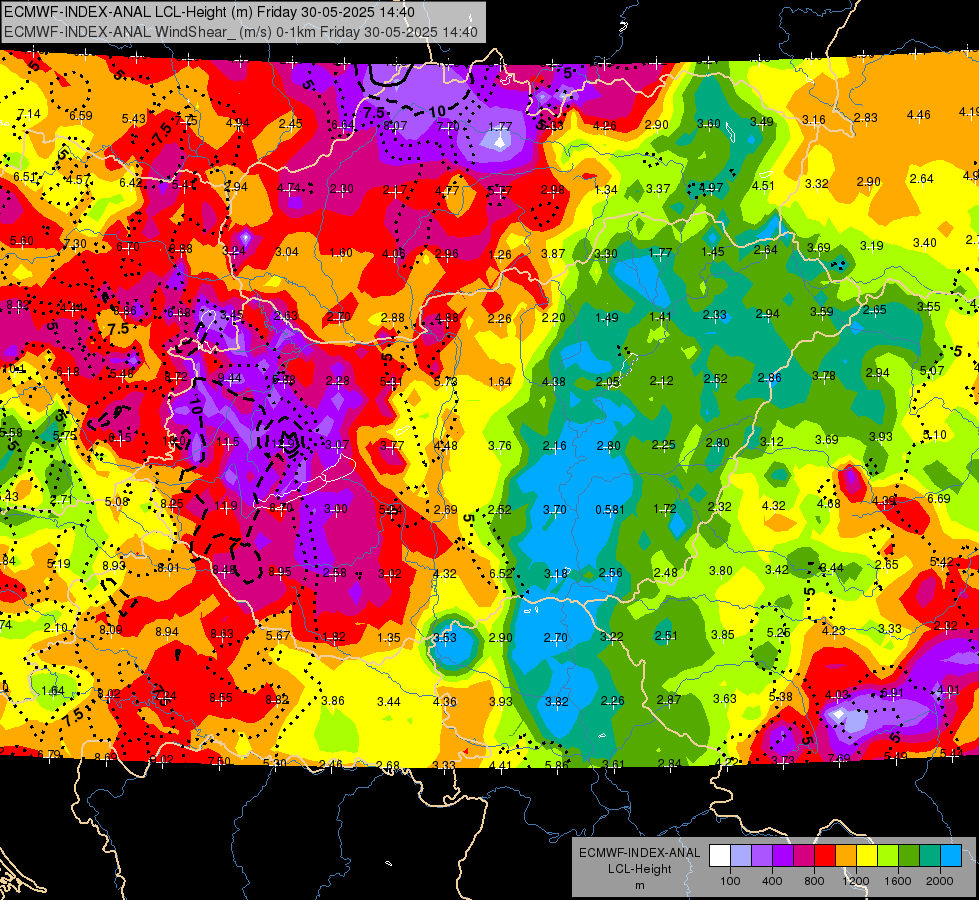Viewport: 979px width, 900px height.
Task: Click the teal legend swatch
Action: click(930, 855)
